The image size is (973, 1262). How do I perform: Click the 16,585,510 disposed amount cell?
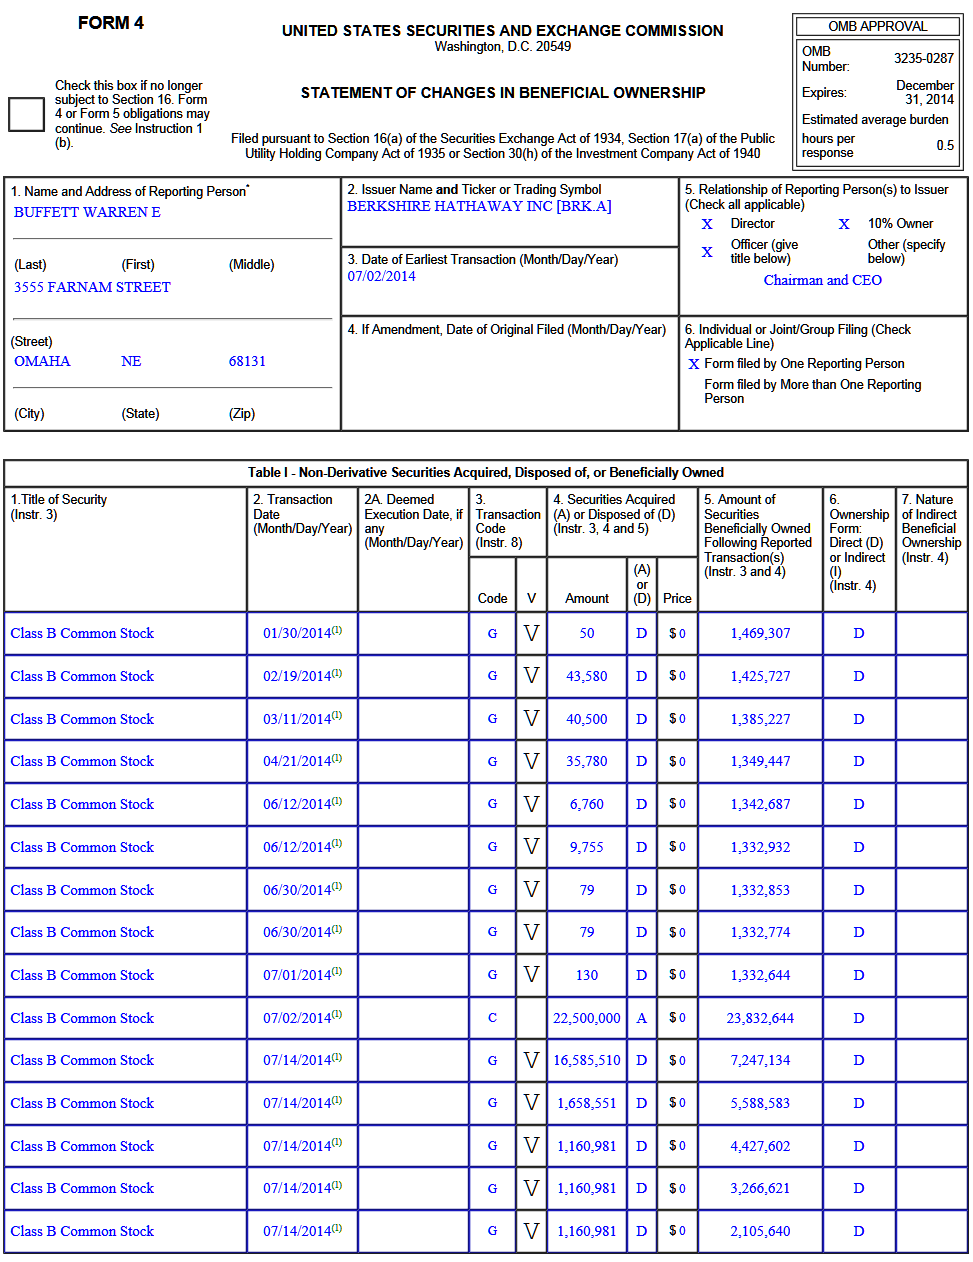click(x=587, y=1060)
